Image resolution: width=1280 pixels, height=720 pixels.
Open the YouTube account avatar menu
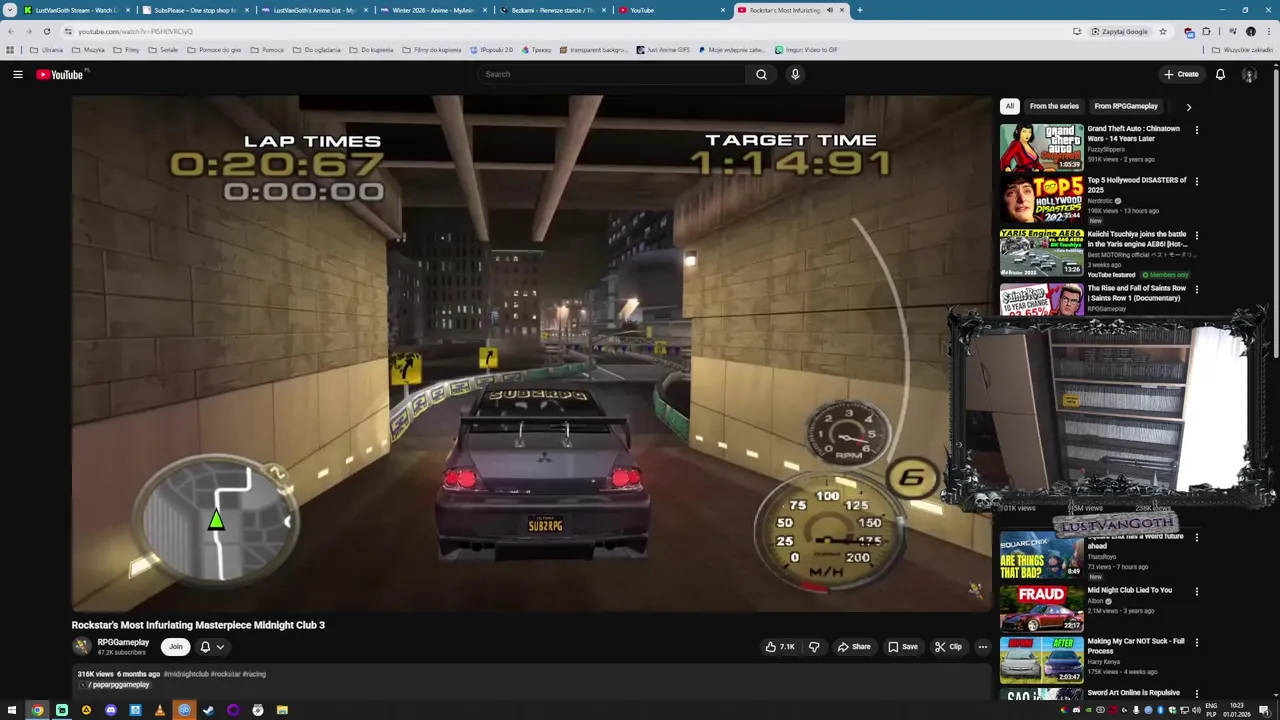pyautogui.click(x=1249, y=74)
